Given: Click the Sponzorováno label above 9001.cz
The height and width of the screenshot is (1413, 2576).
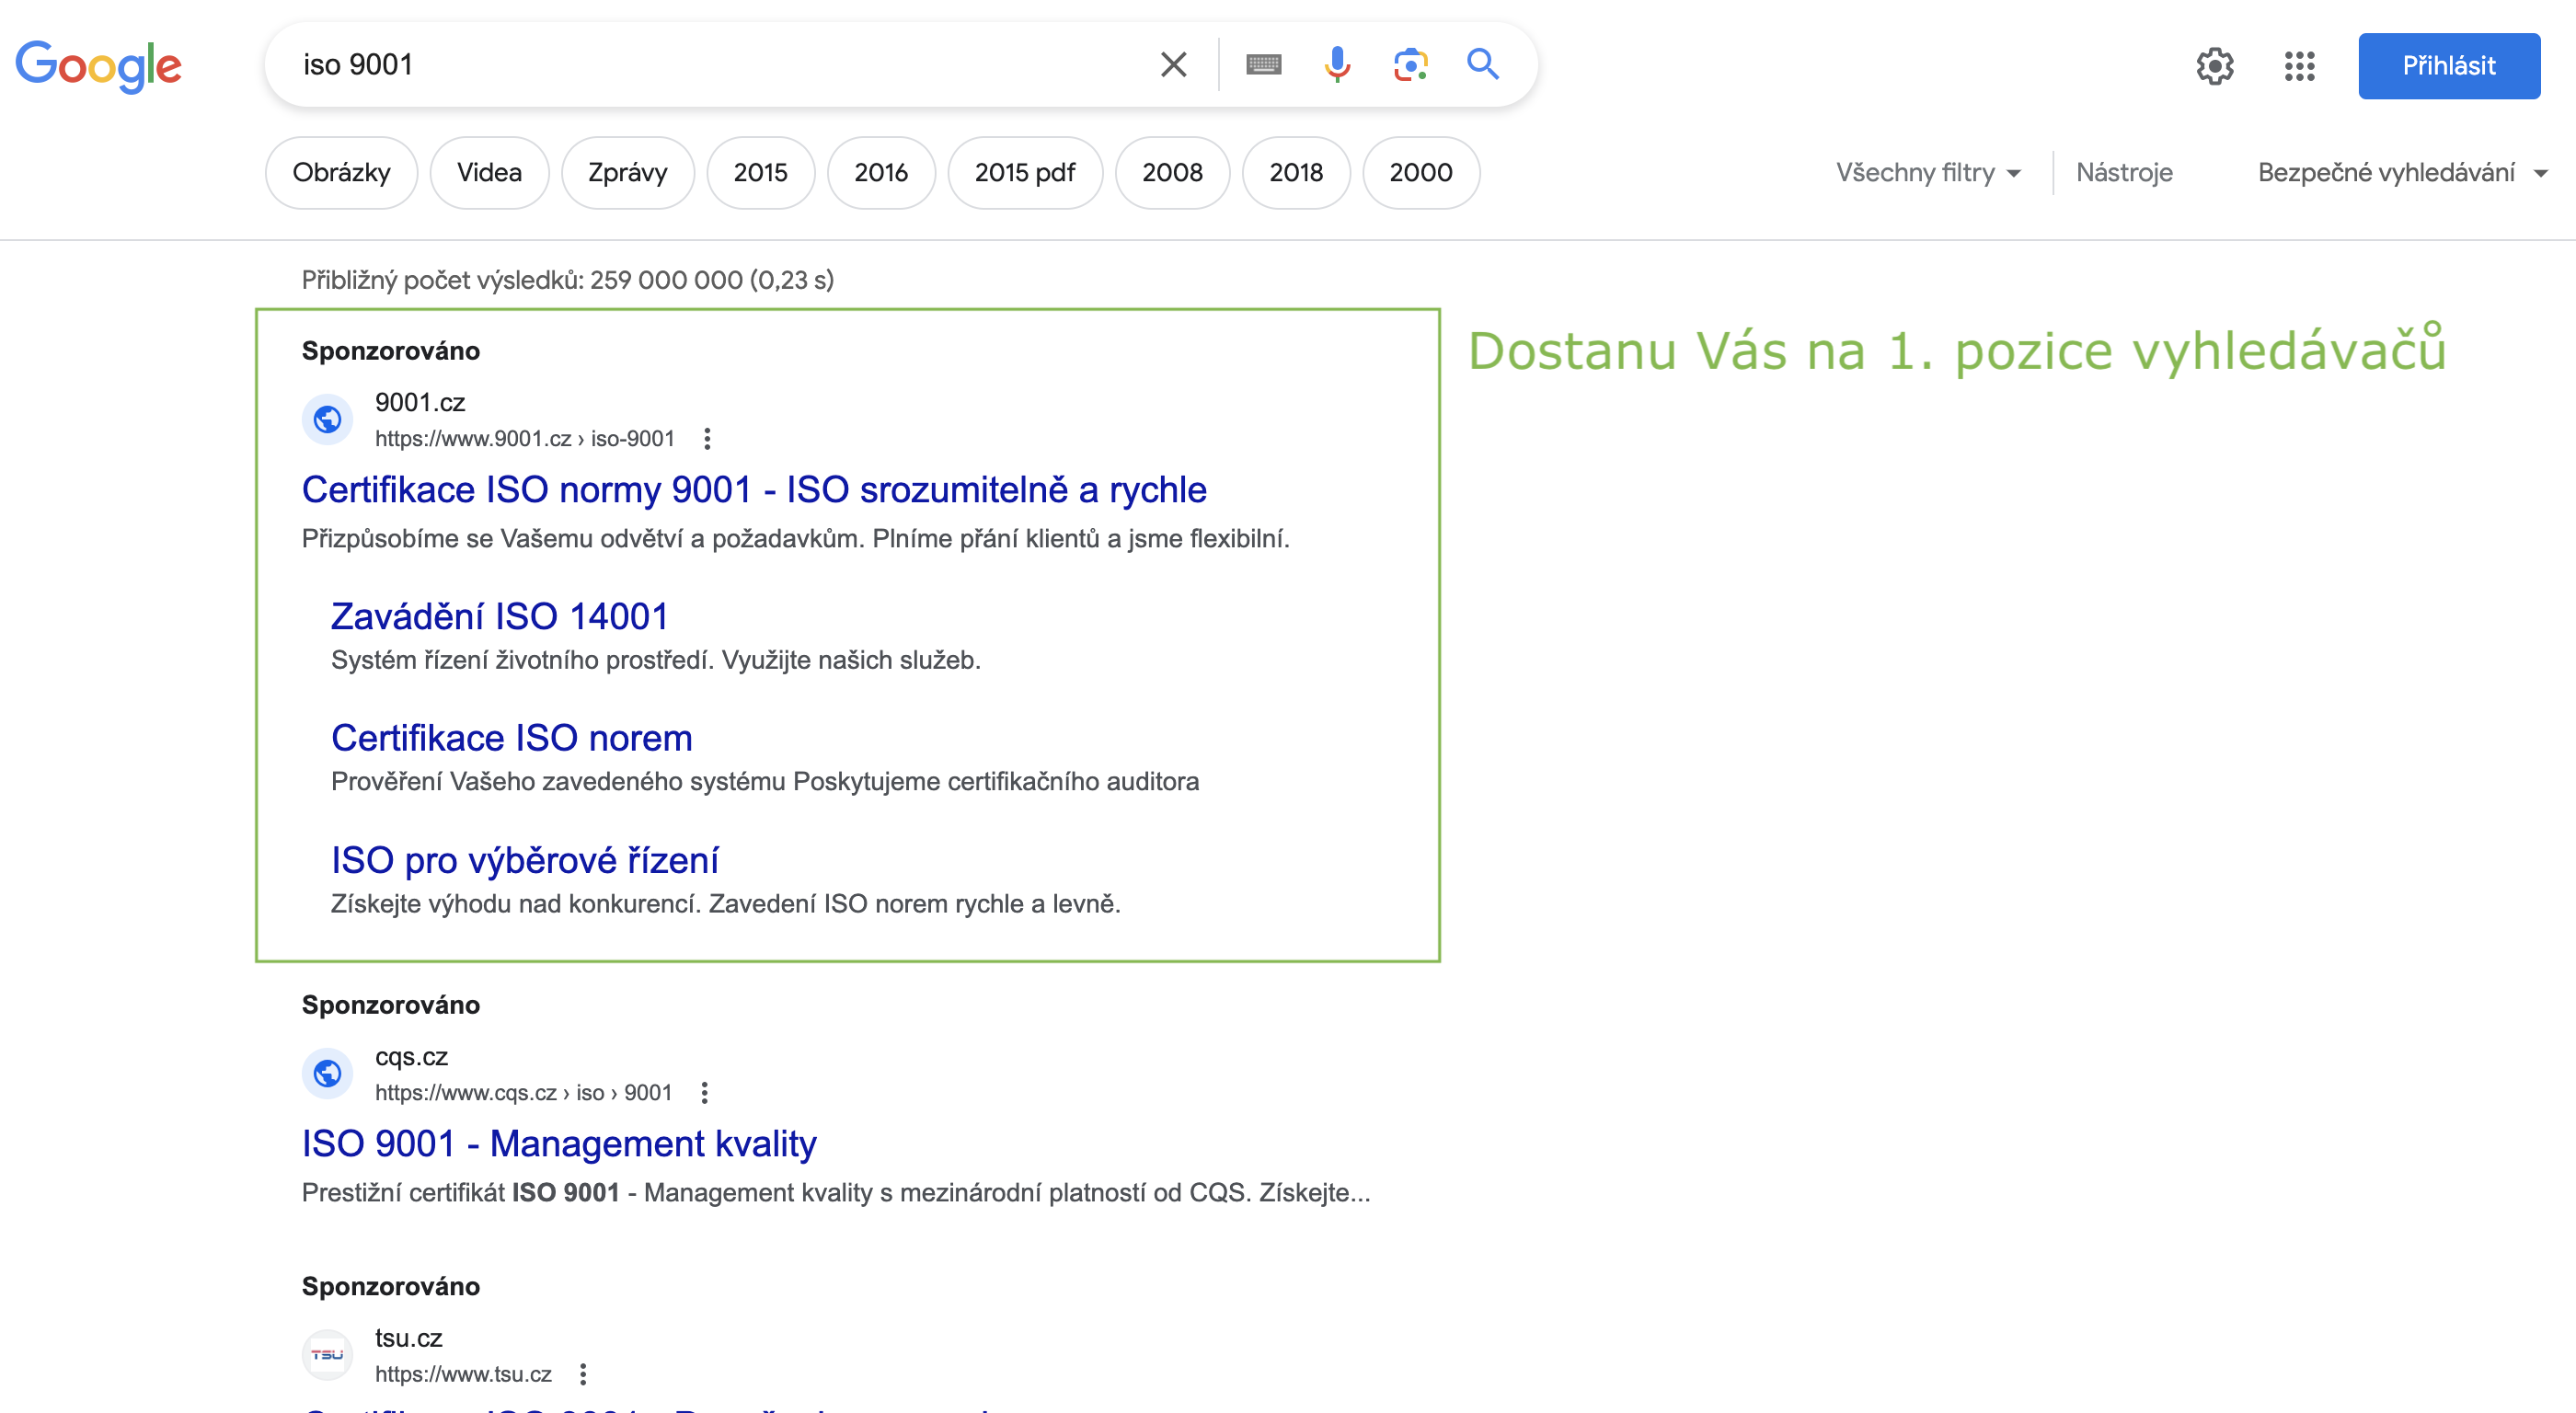Looking at the screenshot, I should click(391, 351).
